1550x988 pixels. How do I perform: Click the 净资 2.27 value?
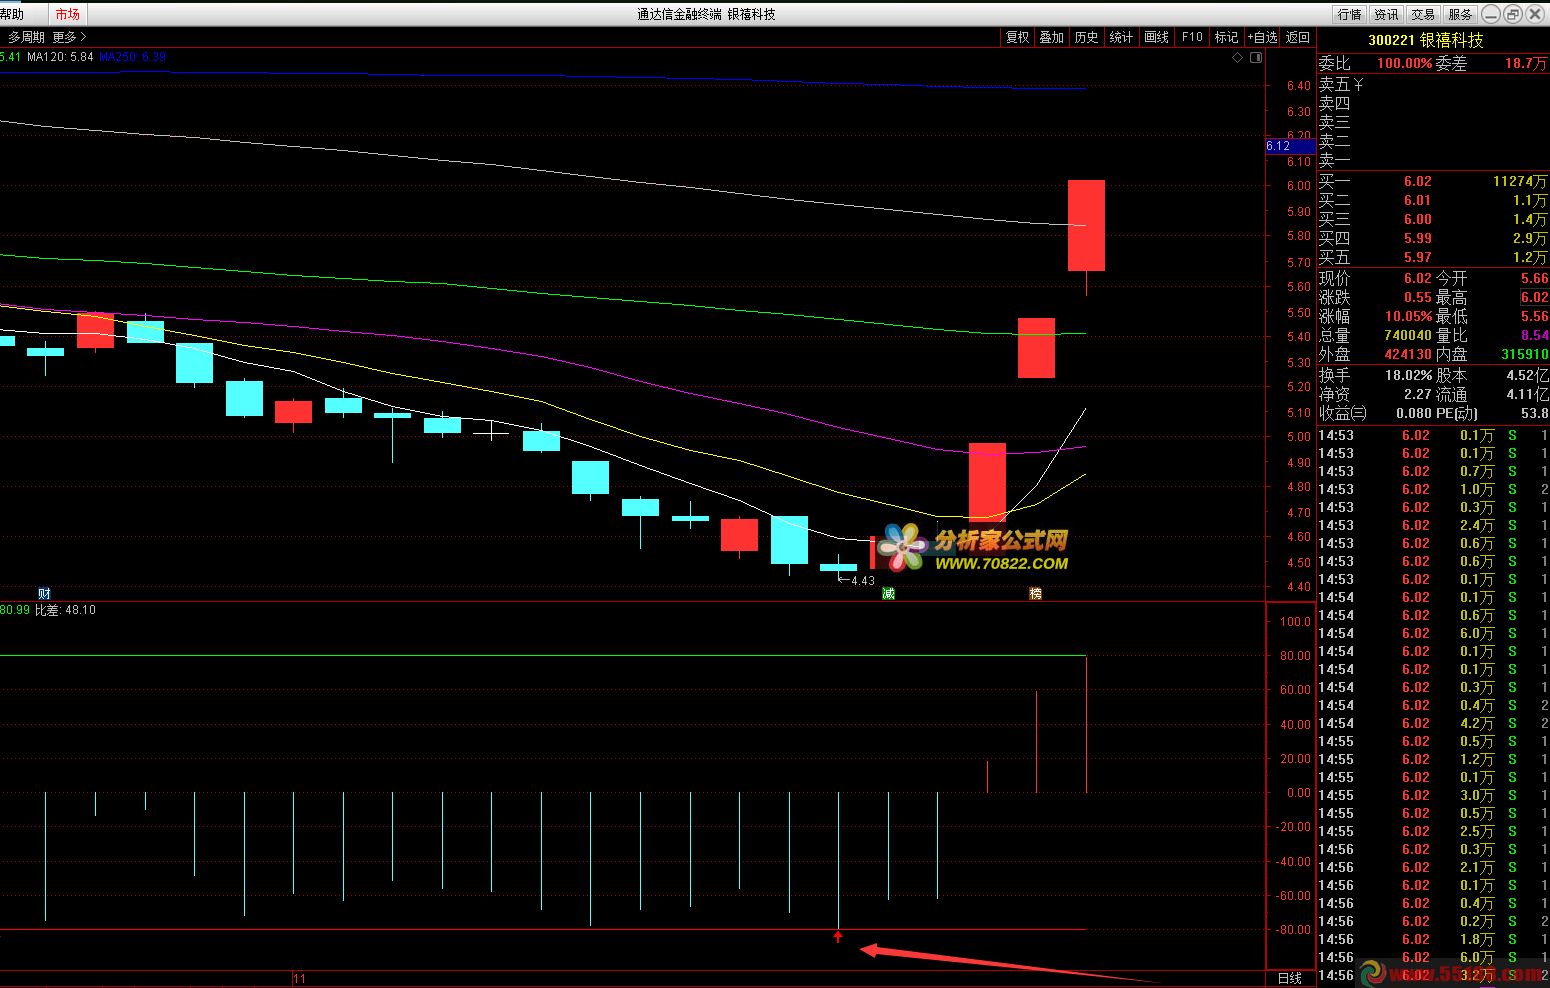(1418, 394)
